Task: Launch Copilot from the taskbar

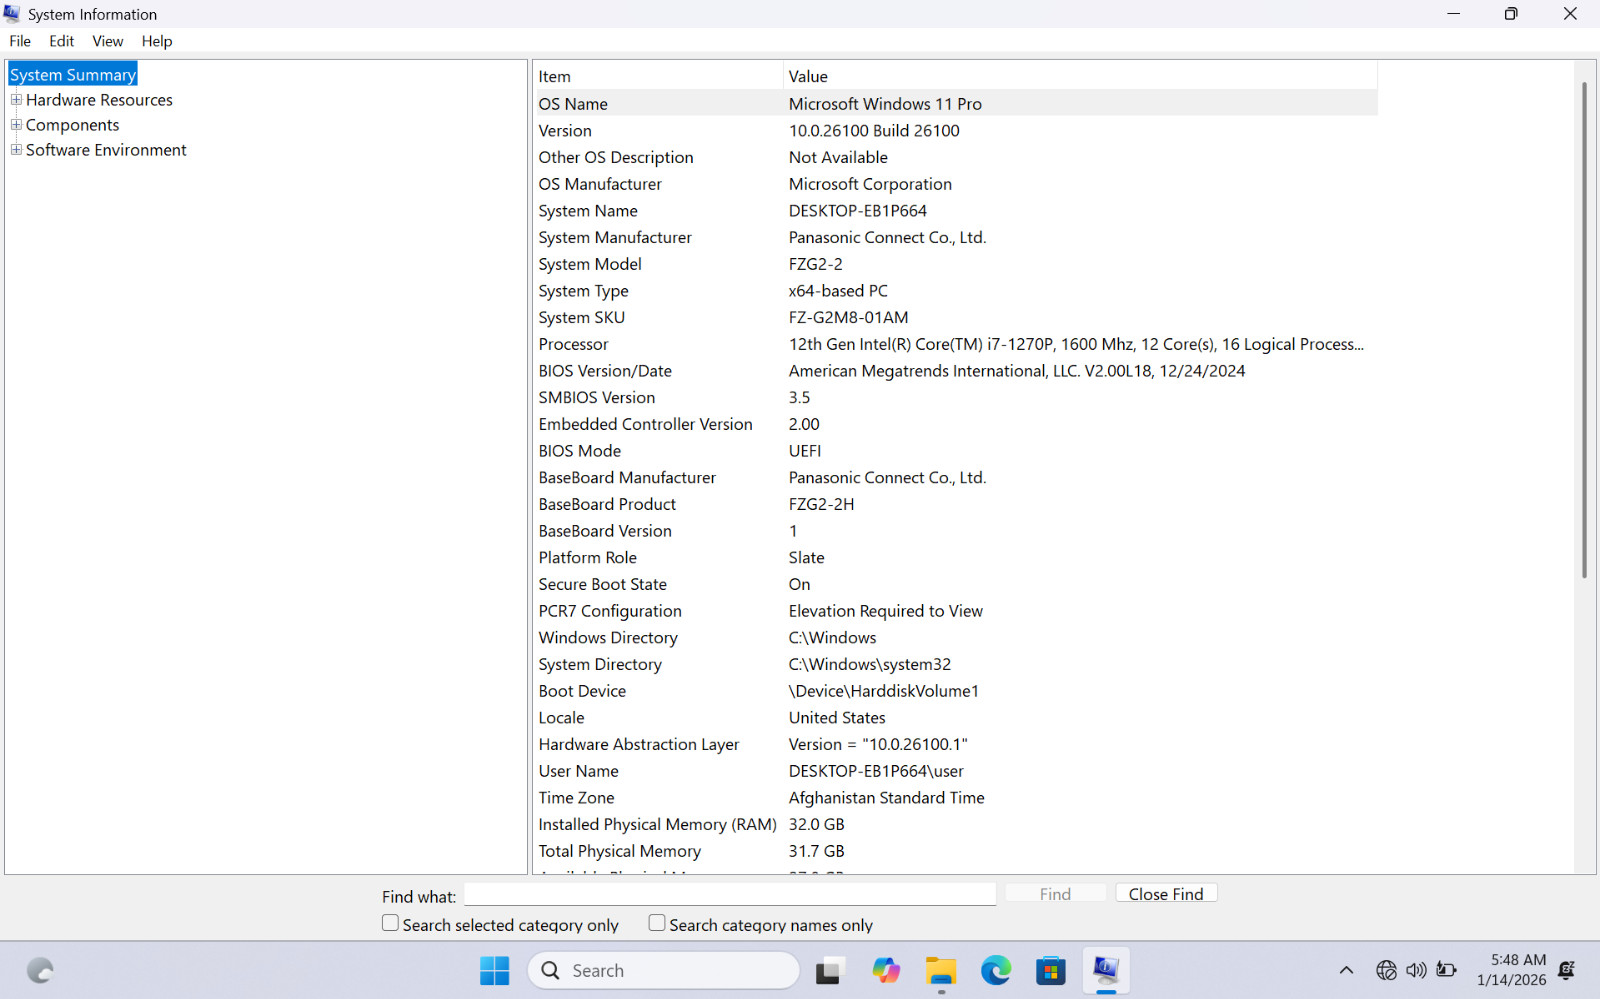Action: 885,970
